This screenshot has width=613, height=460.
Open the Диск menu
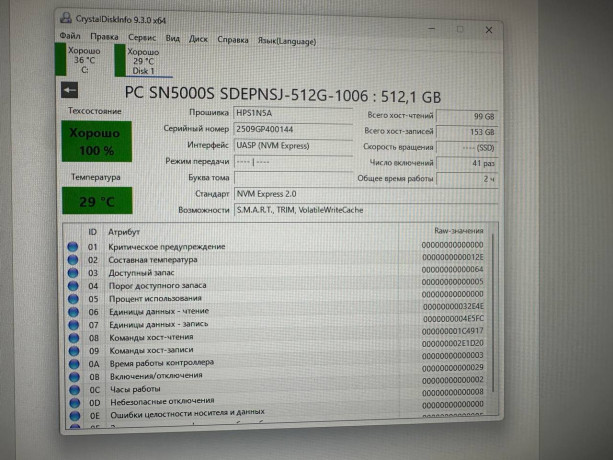point(198,39)
